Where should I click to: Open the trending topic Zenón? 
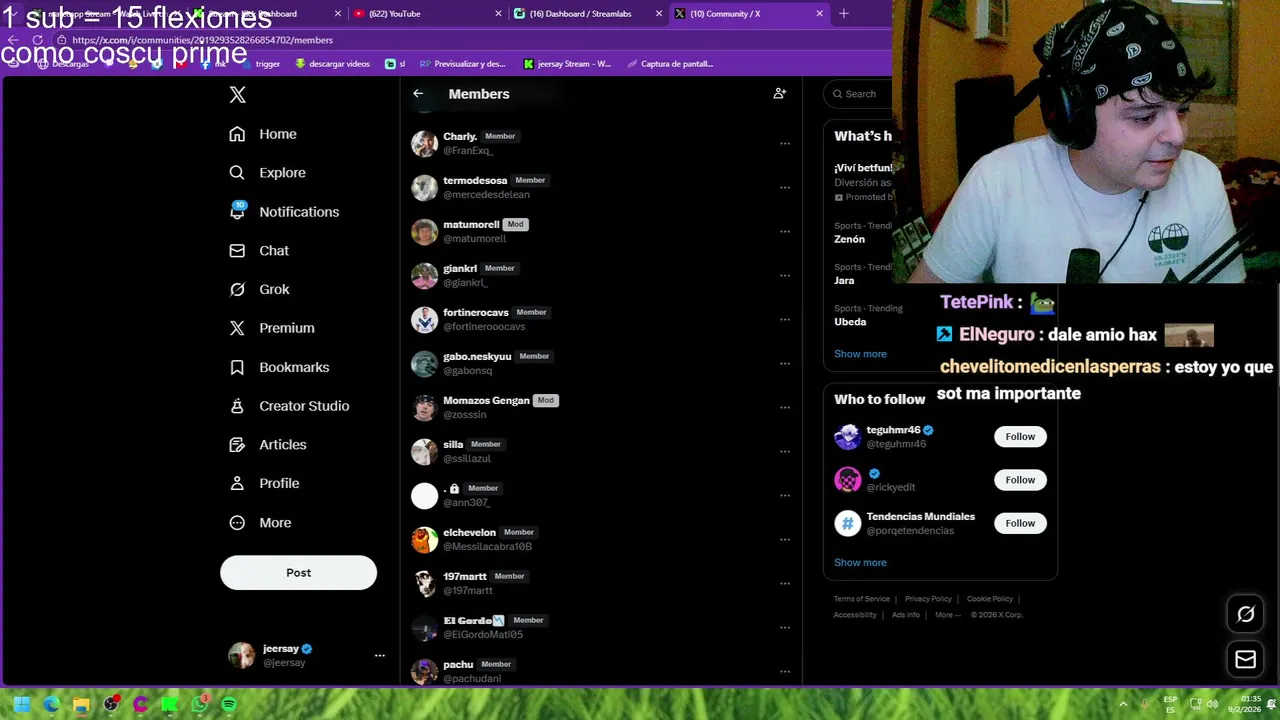point(850,239)
